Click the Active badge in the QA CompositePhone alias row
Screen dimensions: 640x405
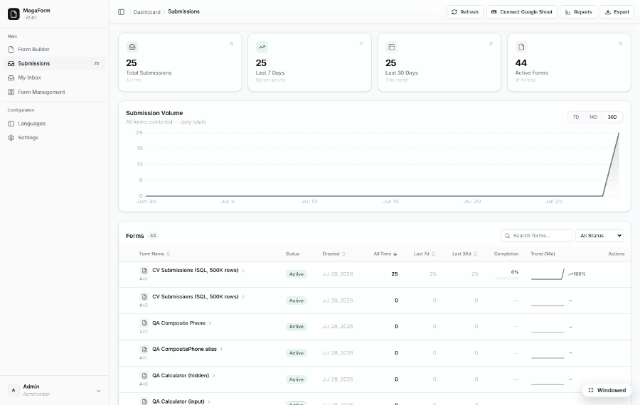[x=296, y=353]
